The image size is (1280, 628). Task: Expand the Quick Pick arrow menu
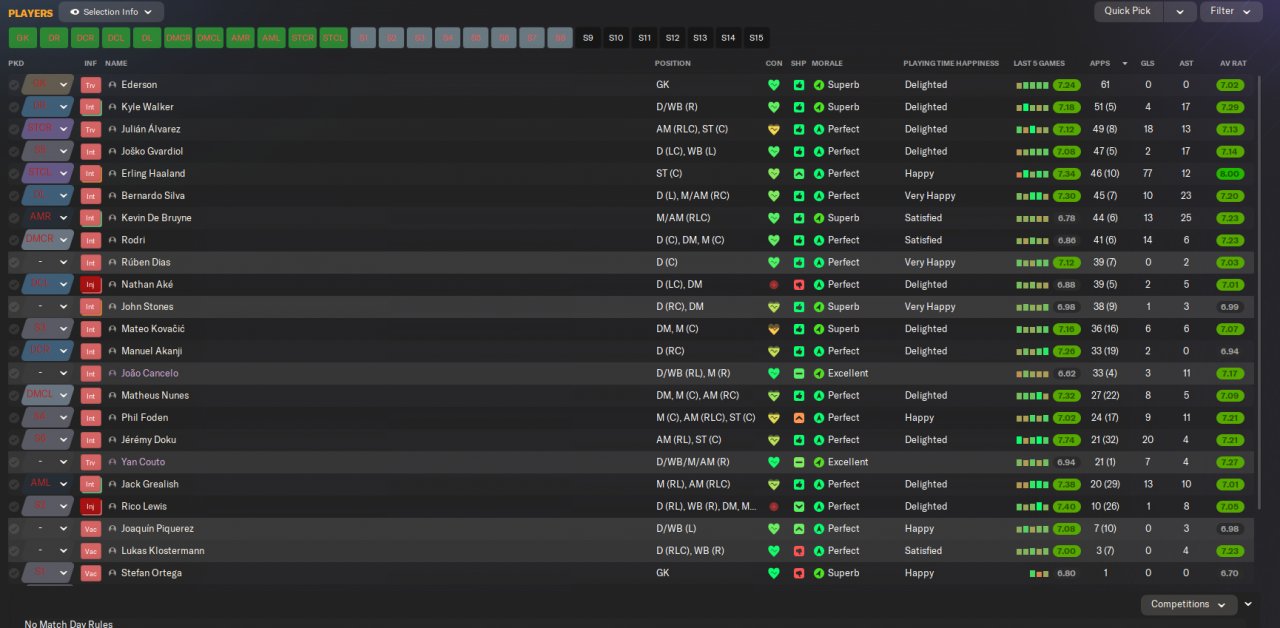click(1180, 12)
